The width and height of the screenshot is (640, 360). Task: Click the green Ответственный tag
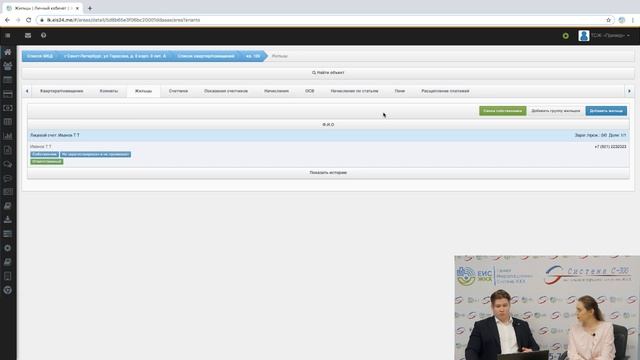click(47, 162)
